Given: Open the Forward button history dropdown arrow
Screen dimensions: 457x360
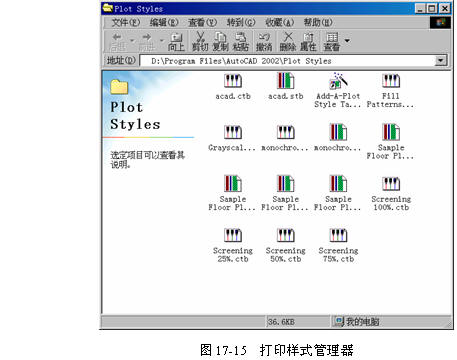Looking at the screenshot, I should (162, 41).
